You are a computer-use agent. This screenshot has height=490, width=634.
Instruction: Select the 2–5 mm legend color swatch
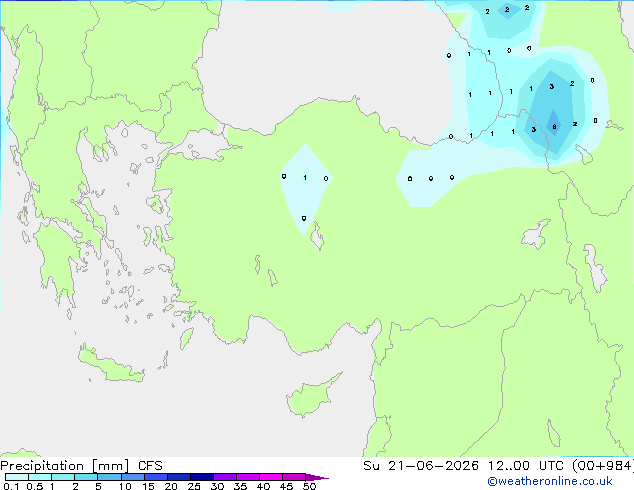pos(86,477)
